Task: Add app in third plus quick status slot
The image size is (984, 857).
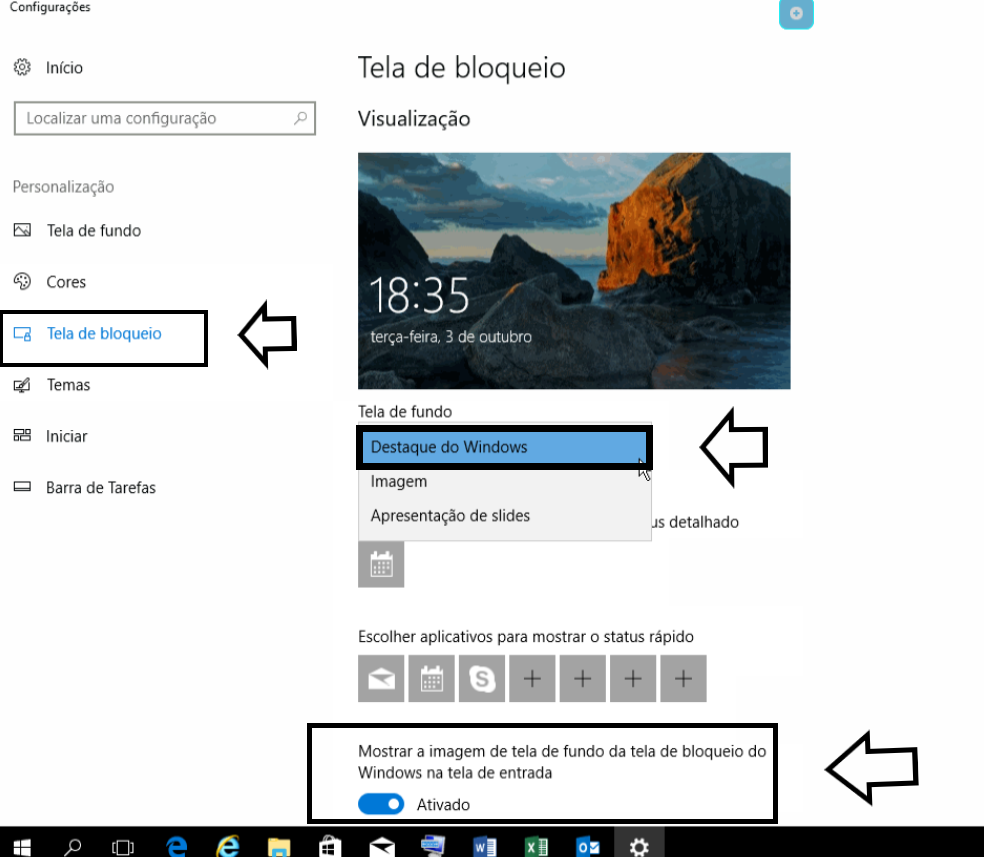Action: coord(633,679)
